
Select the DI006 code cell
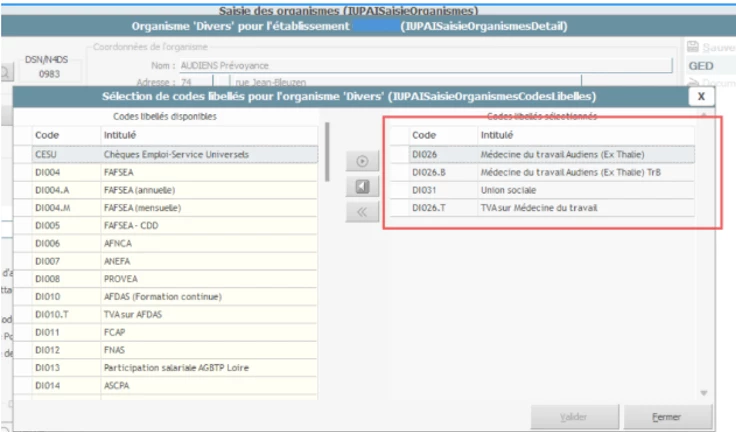tap(66, 244)
